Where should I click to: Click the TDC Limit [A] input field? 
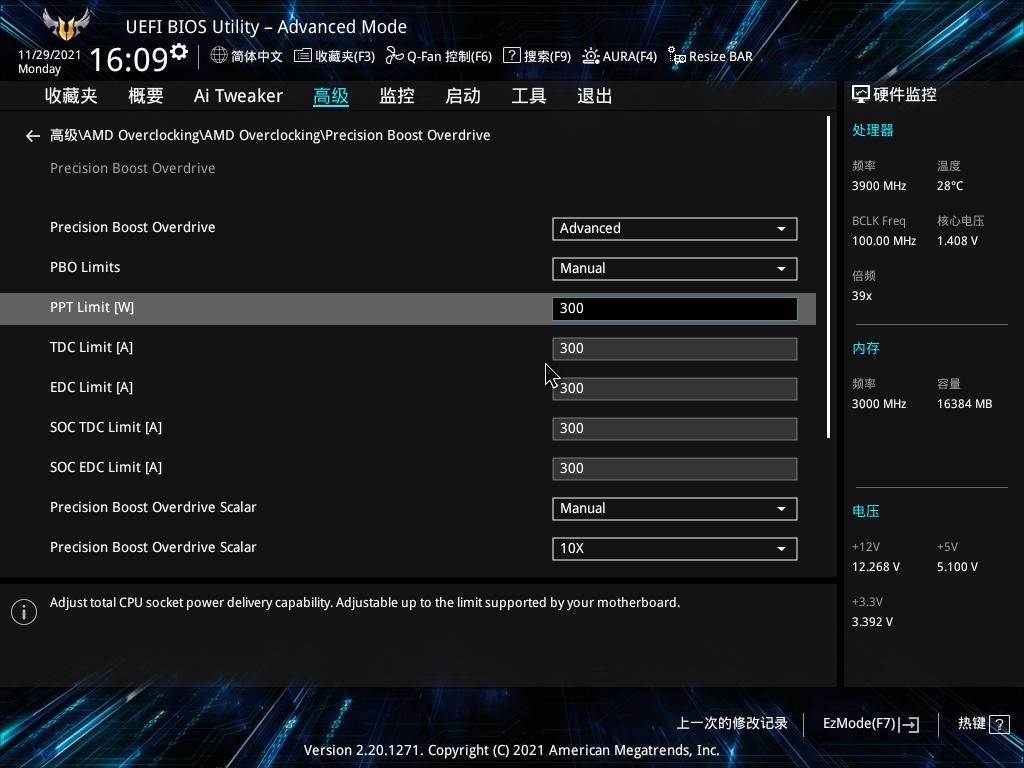(x=675, y=349)
